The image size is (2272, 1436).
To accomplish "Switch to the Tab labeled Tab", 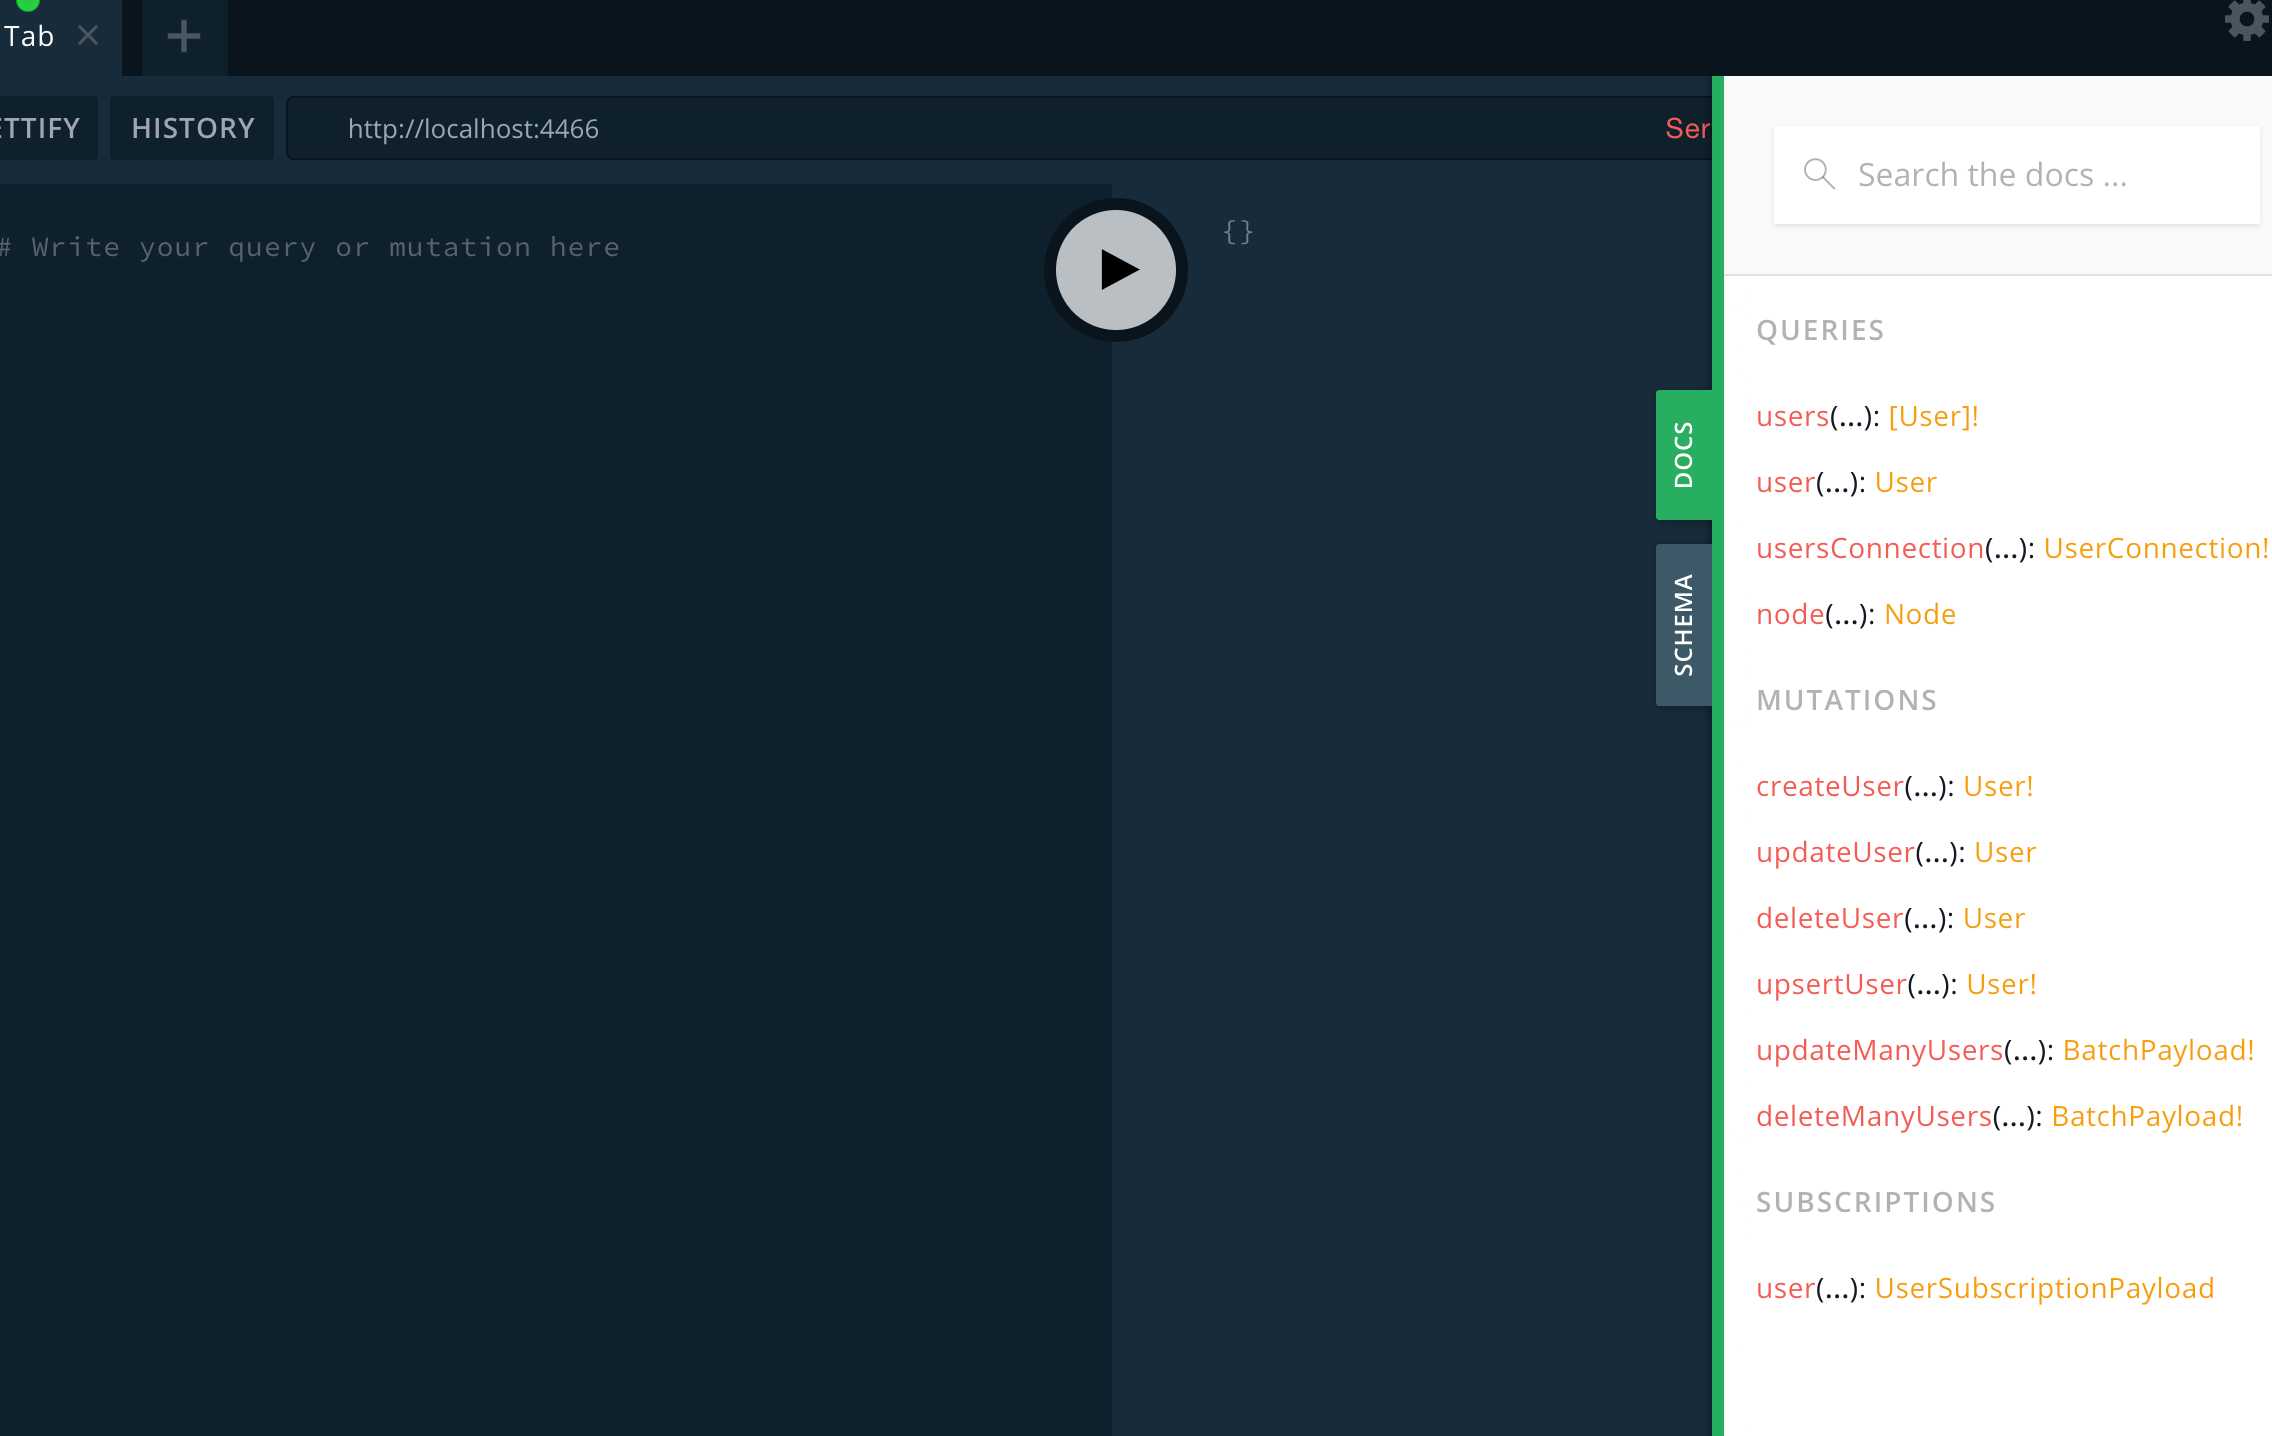I will tap(28, 37).
